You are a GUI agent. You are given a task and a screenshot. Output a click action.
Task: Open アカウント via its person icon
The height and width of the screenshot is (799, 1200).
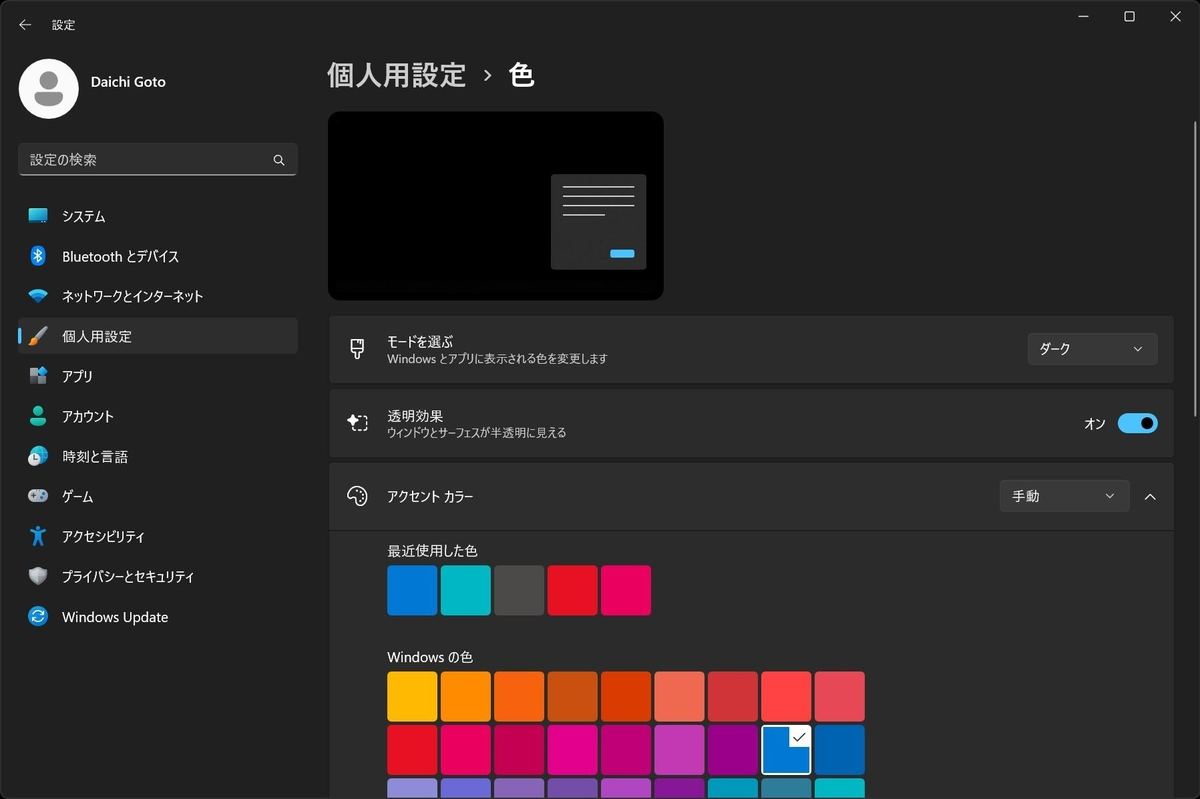[38, 416]
